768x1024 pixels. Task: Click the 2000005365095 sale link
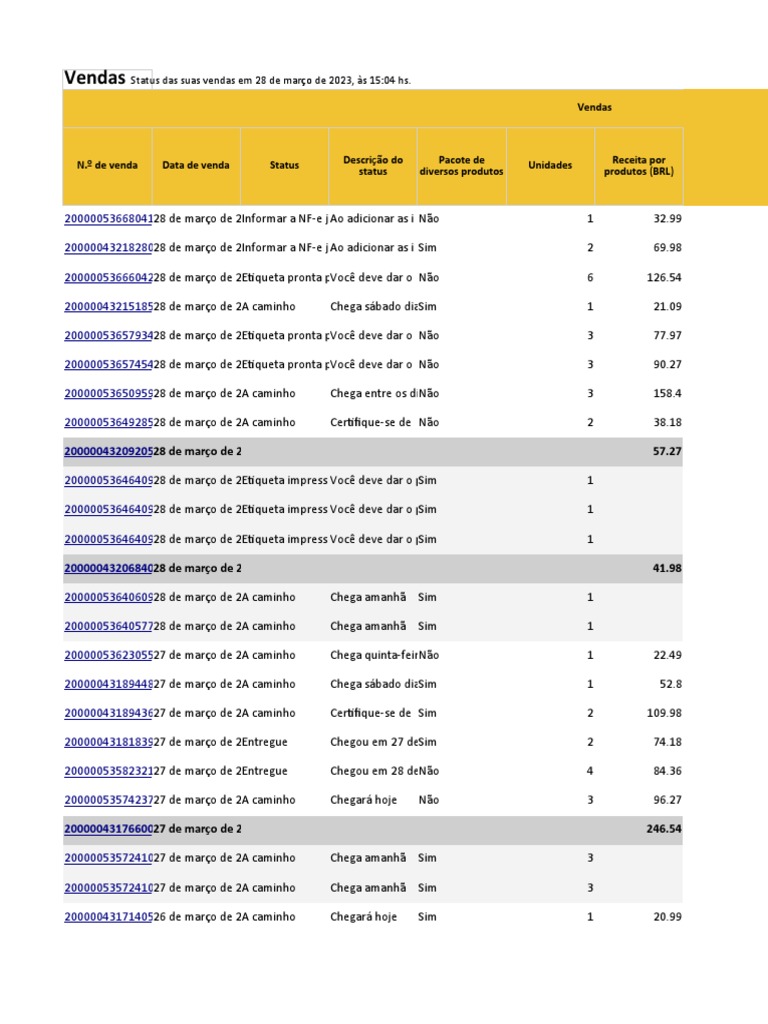(x=108, y=394)
